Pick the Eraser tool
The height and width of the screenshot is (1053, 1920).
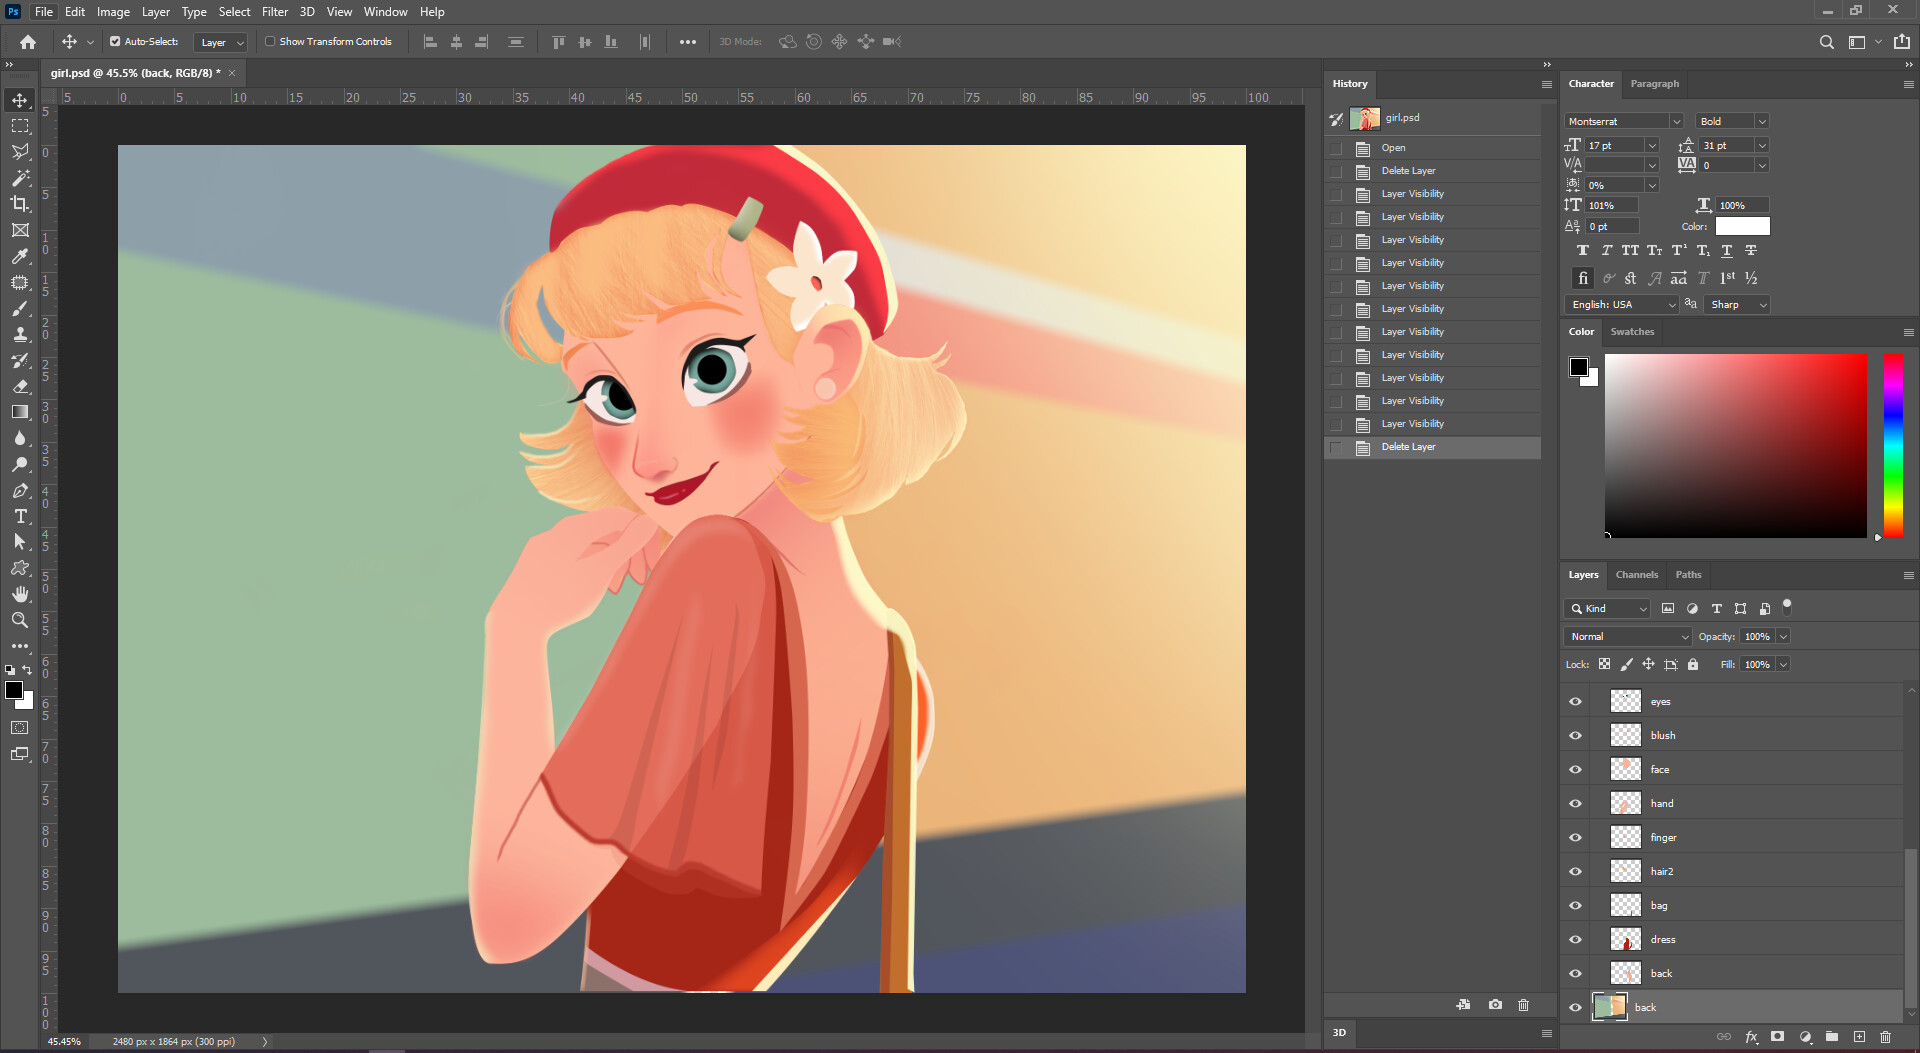point(20,386)
